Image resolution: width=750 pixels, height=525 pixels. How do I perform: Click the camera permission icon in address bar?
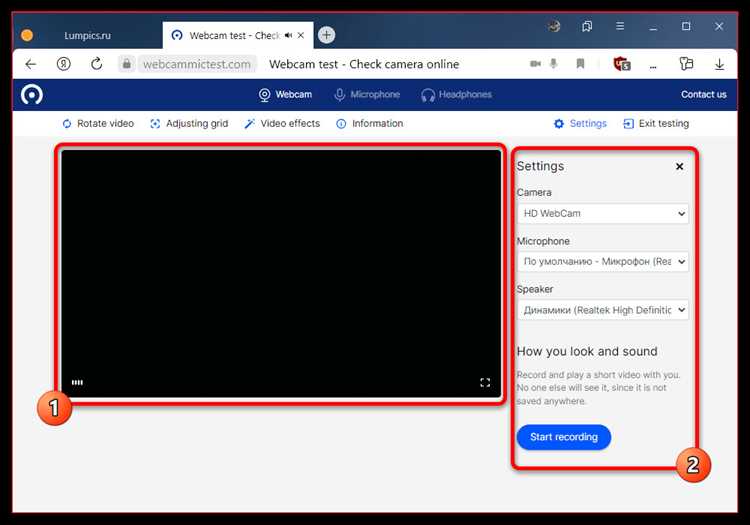[535, 64]
